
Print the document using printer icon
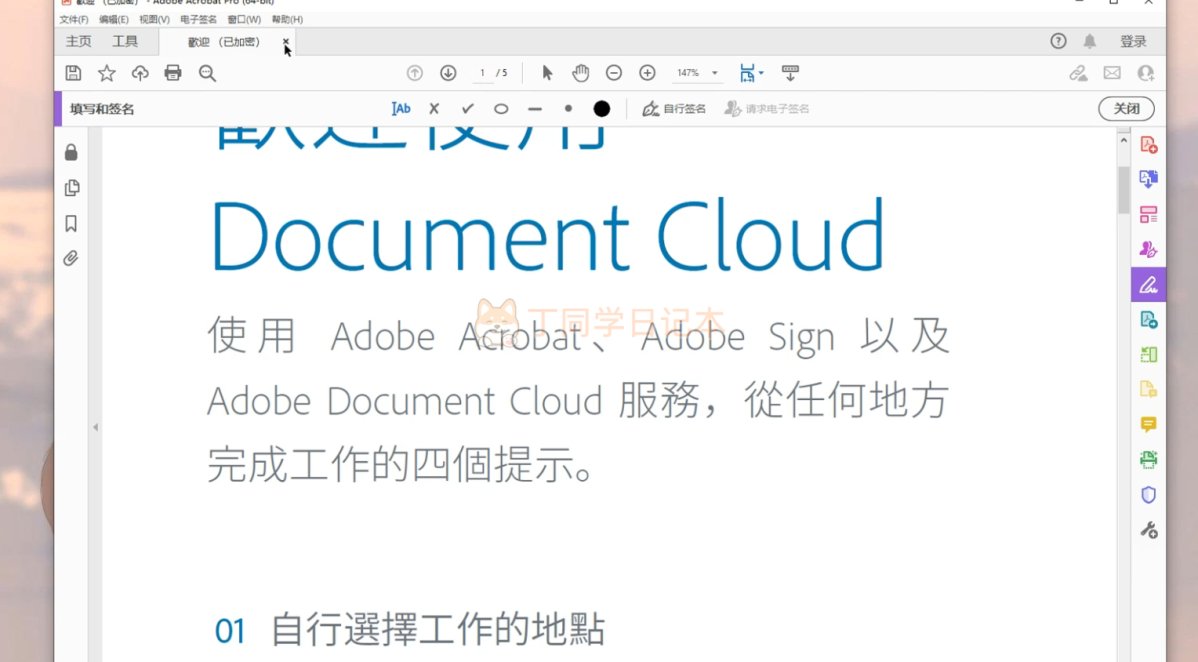point(173,73)
